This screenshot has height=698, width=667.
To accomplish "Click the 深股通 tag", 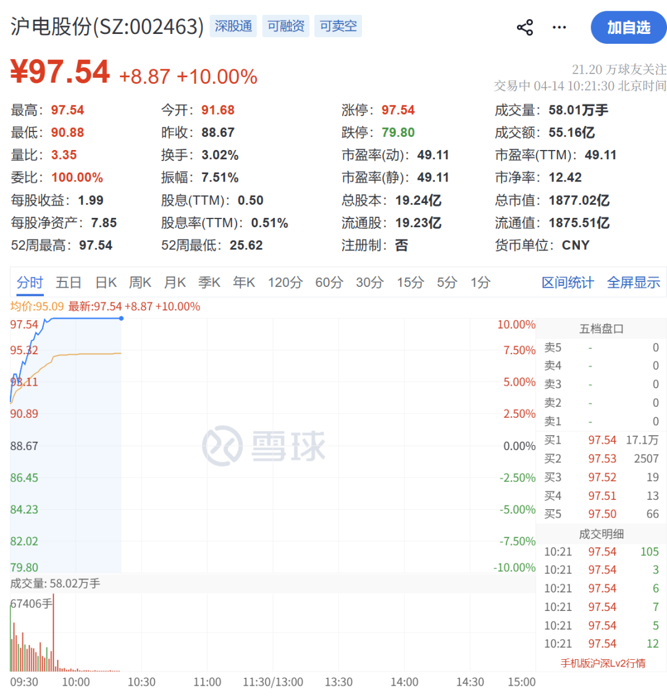I will click(234, 26).
